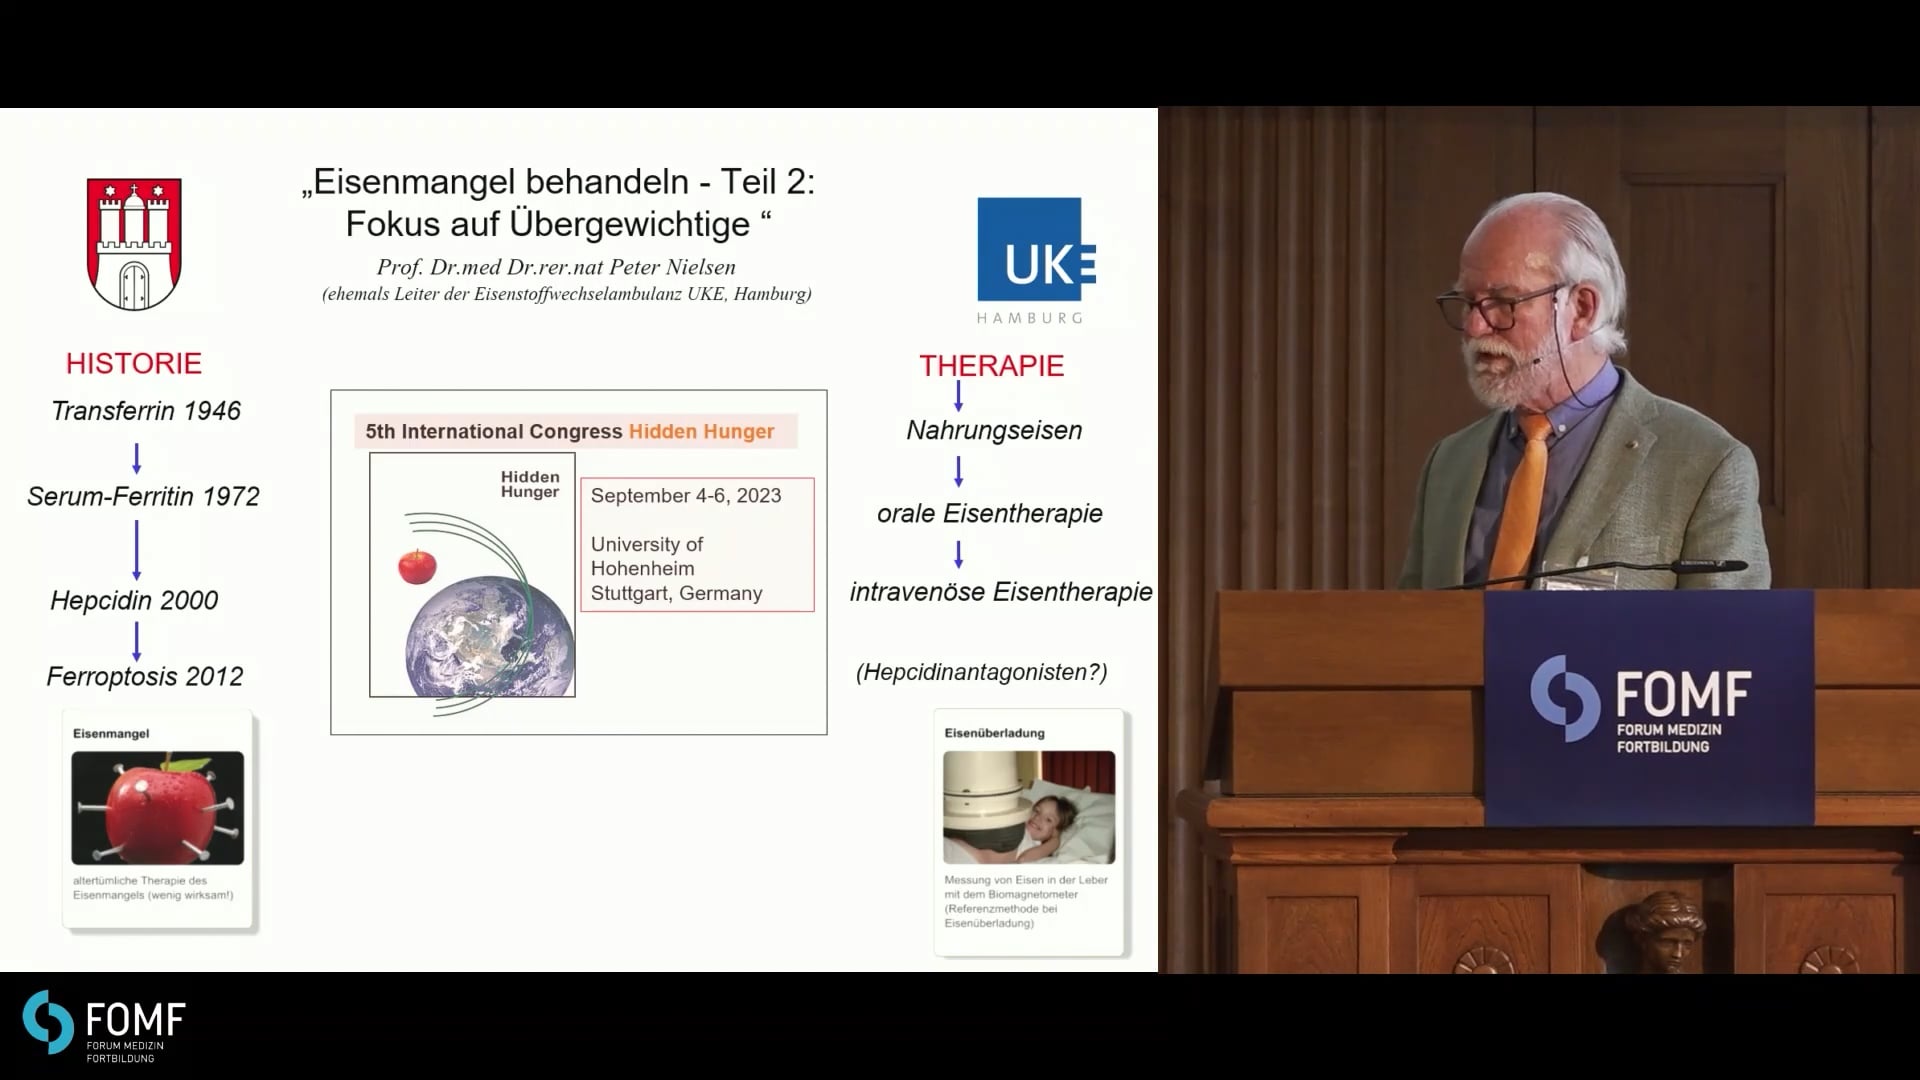
Task: Click 'Transferrin 1946' text
Action: pos(146,411)
